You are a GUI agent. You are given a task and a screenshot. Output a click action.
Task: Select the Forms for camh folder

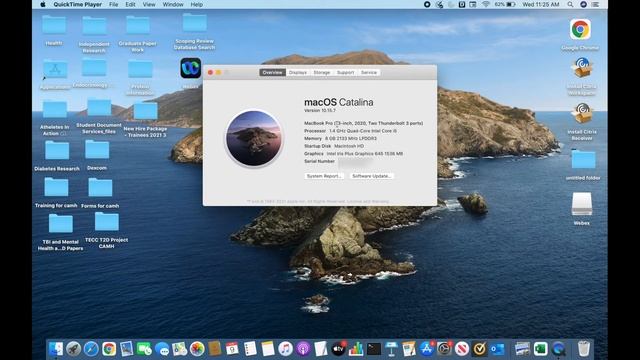(x=100, y=187)
